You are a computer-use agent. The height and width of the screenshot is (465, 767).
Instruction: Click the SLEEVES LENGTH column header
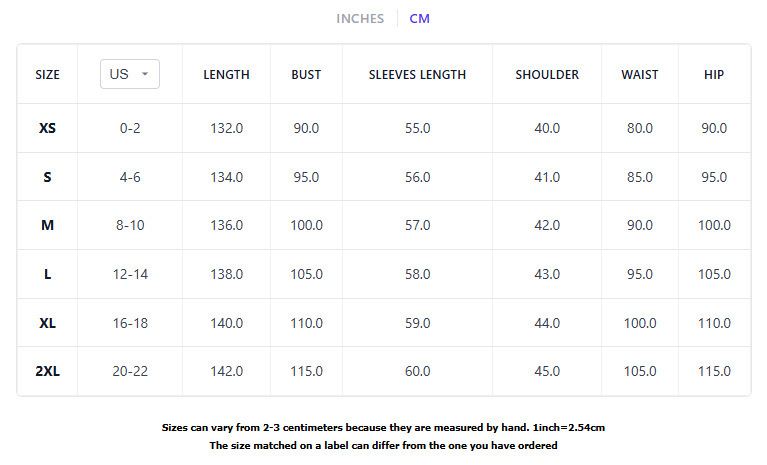point(417,74)
